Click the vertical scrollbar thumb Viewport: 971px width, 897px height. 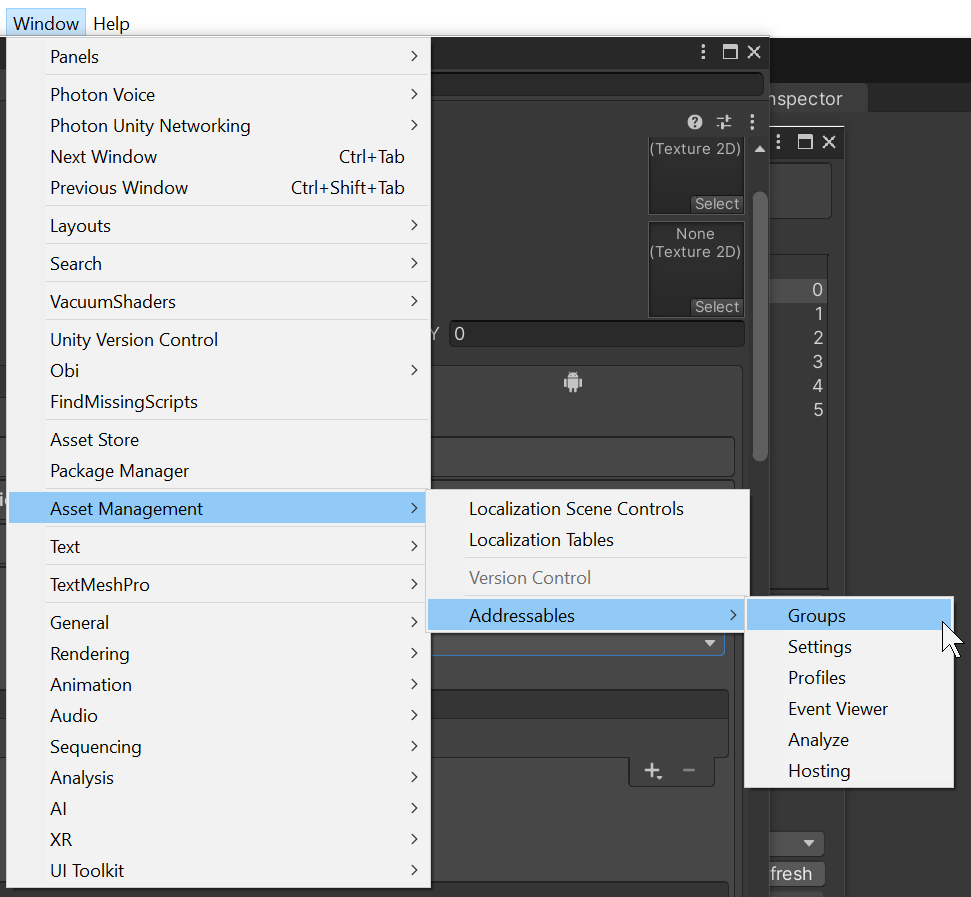(760, 320)
